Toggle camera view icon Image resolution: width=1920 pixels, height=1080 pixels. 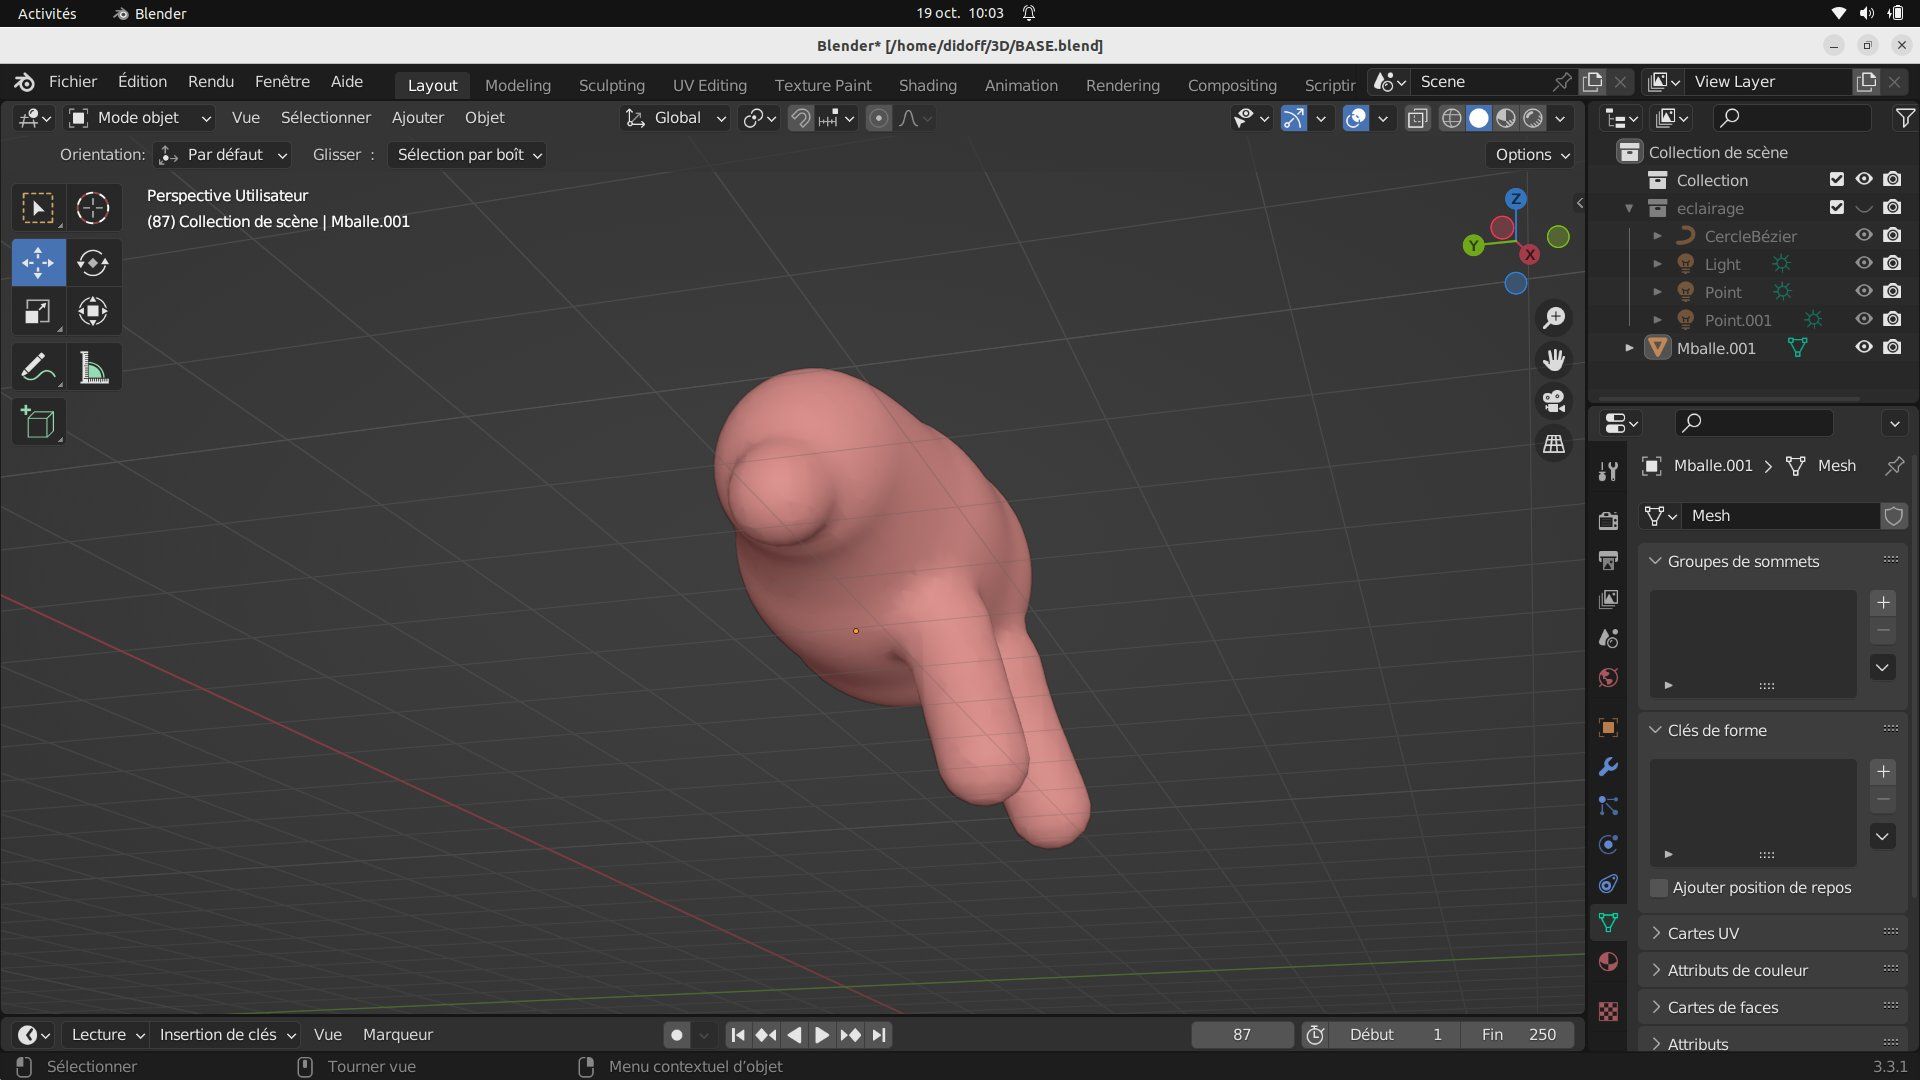pos(1554,402)
